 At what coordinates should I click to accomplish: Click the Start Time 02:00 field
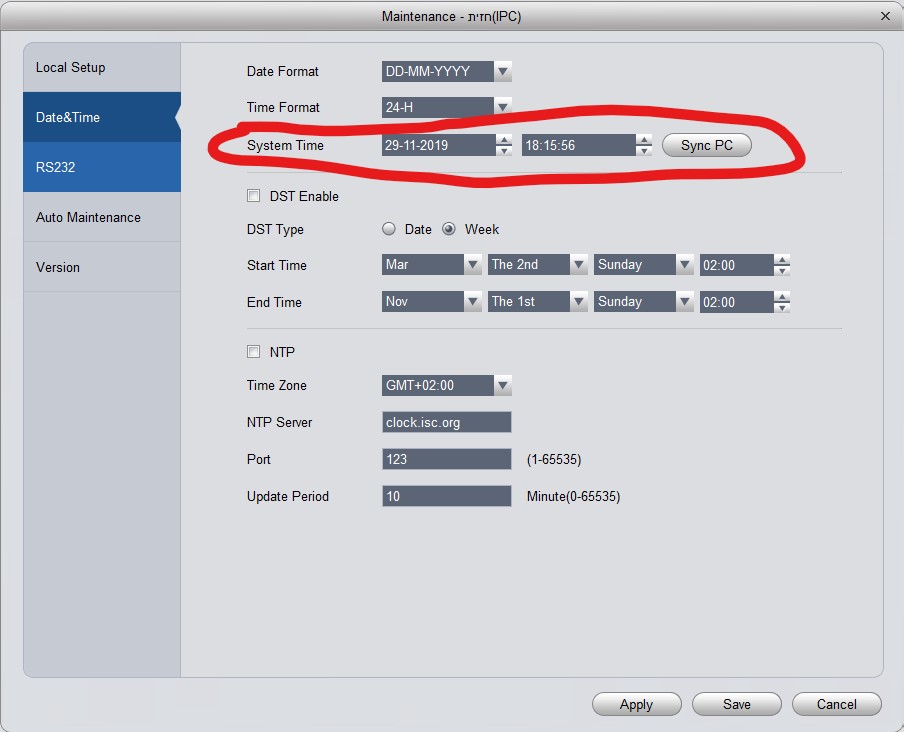point(737,265)
